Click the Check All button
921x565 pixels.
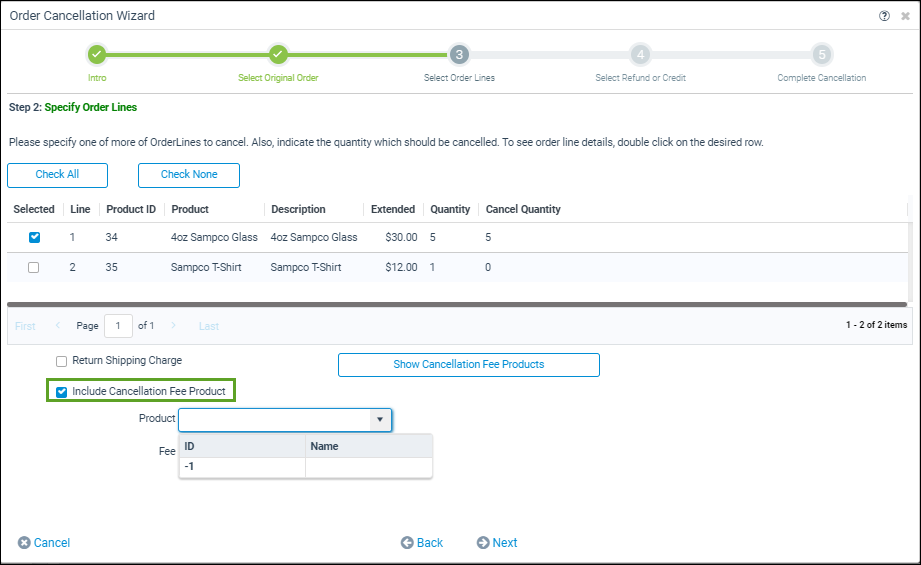[x=58, y=175]
